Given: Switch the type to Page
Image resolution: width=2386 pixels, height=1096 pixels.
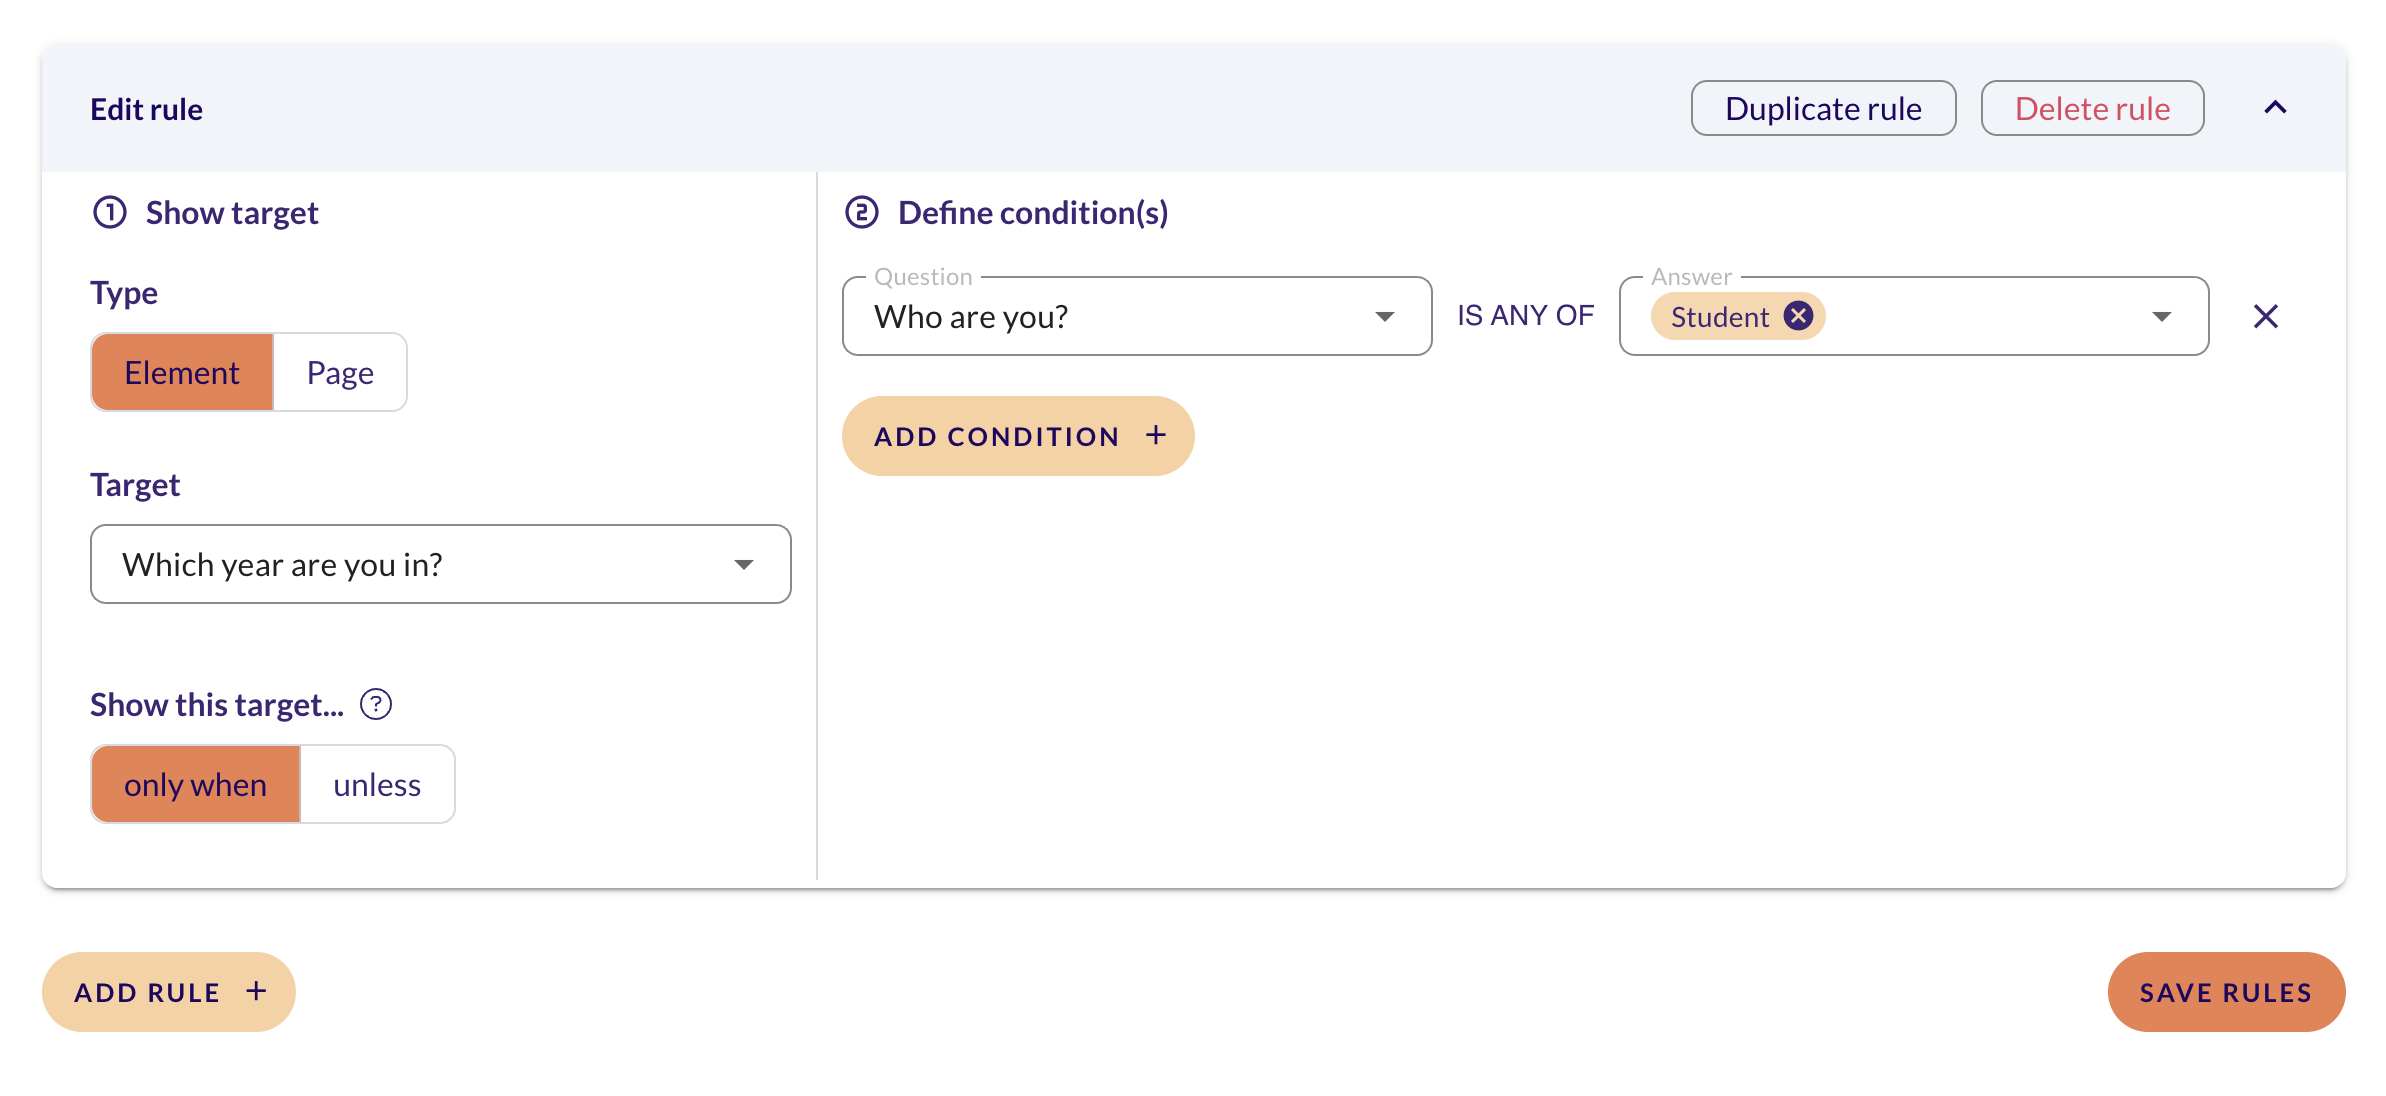Looking at the screenshot, I should coord(340,372).
